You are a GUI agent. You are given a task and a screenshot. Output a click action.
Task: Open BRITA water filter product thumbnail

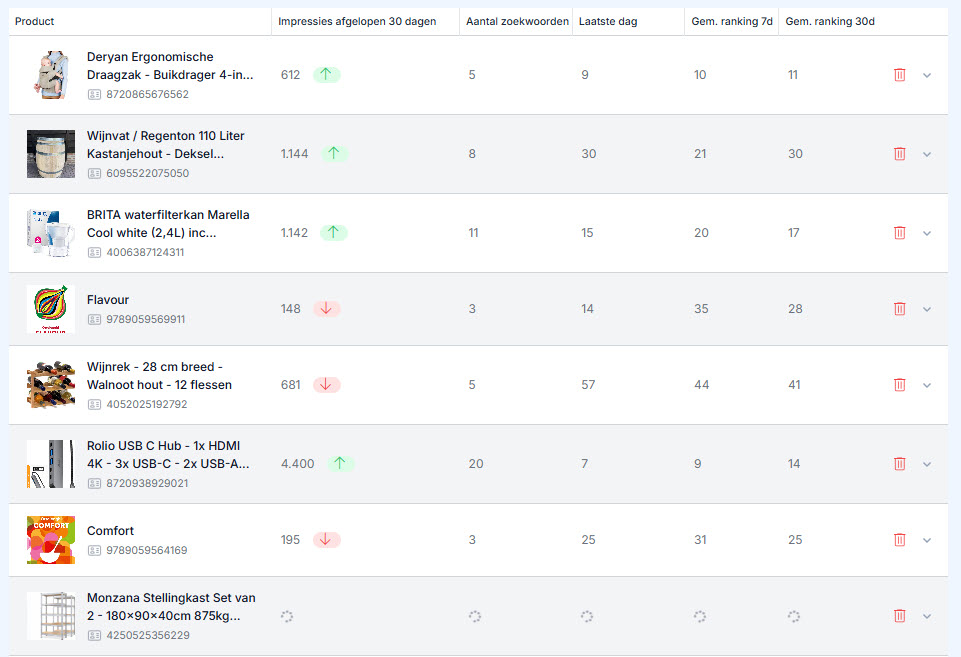[x=51, y=233]
